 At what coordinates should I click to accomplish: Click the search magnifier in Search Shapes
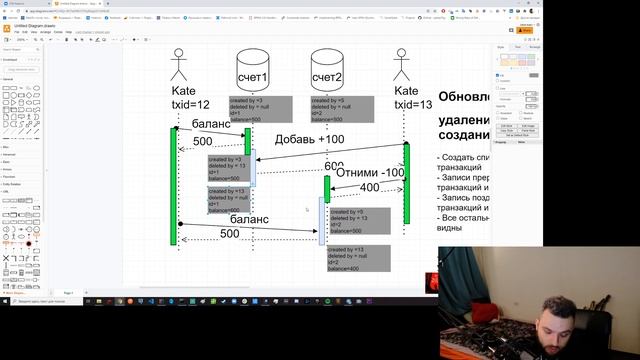pos(38,49)
